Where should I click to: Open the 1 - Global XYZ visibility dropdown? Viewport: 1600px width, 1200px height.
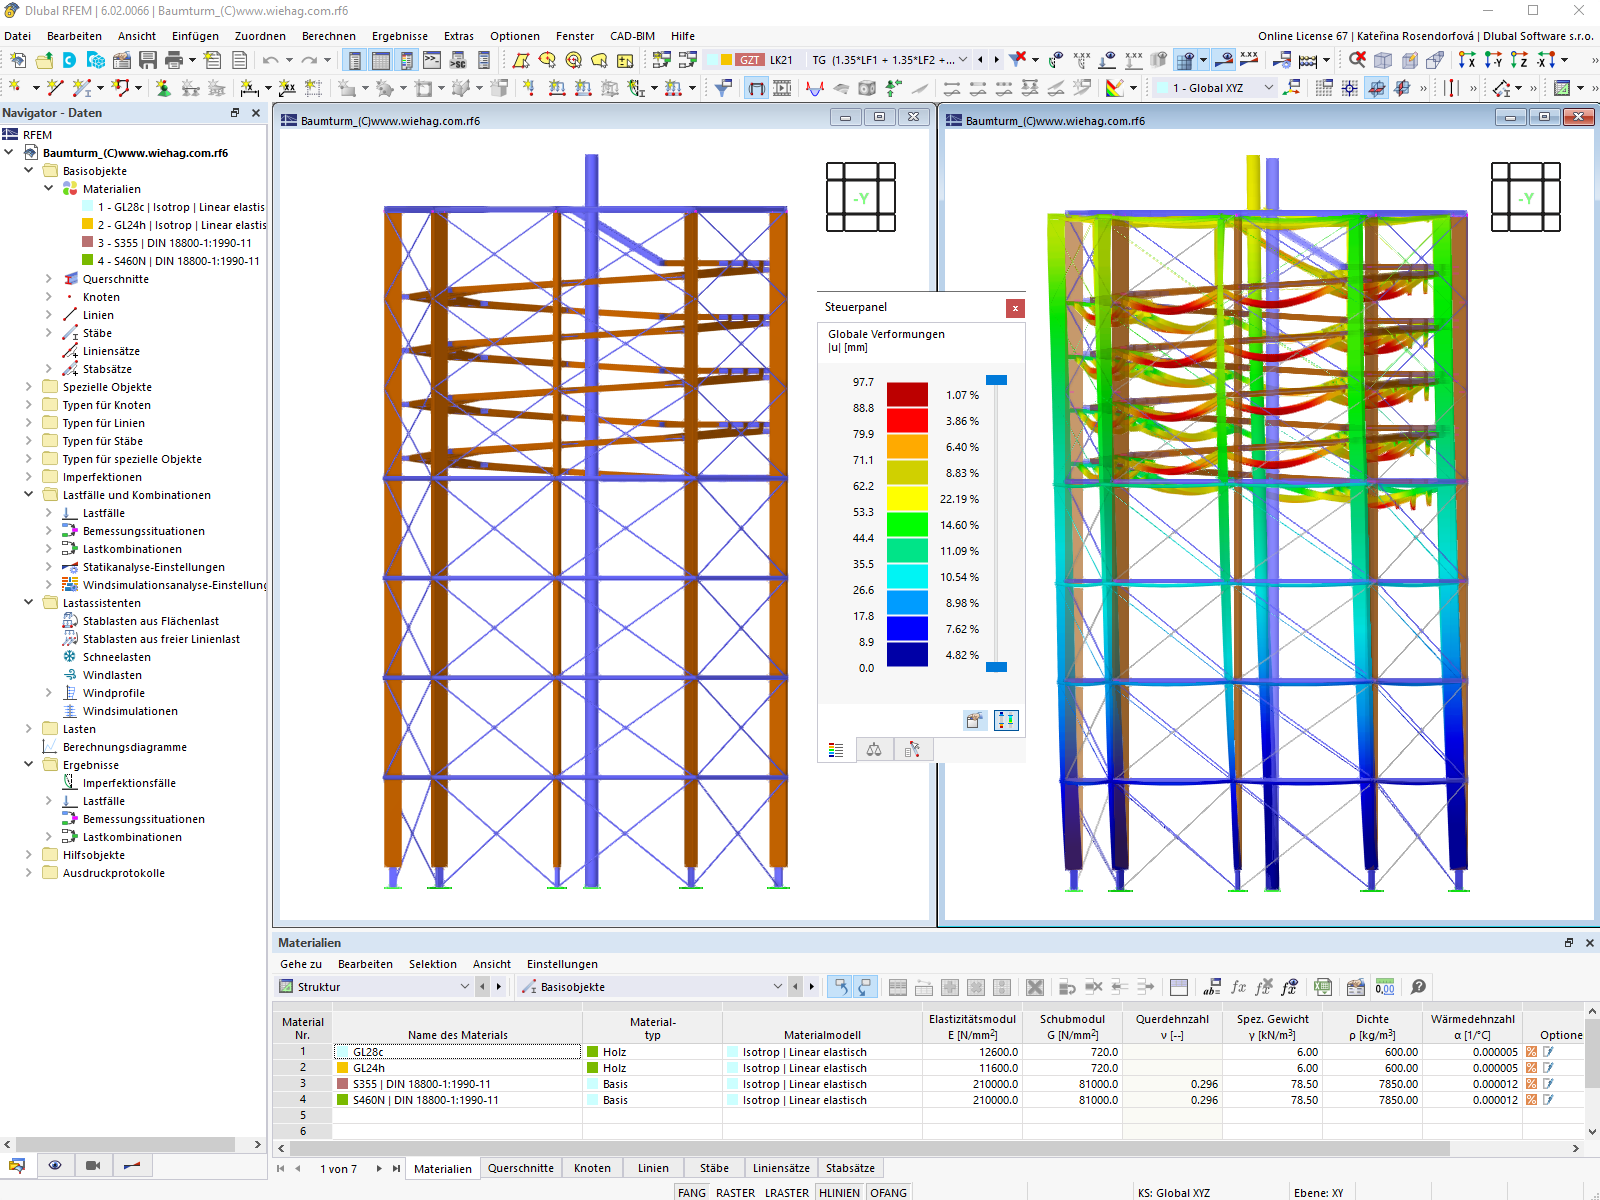[1268, 88]
